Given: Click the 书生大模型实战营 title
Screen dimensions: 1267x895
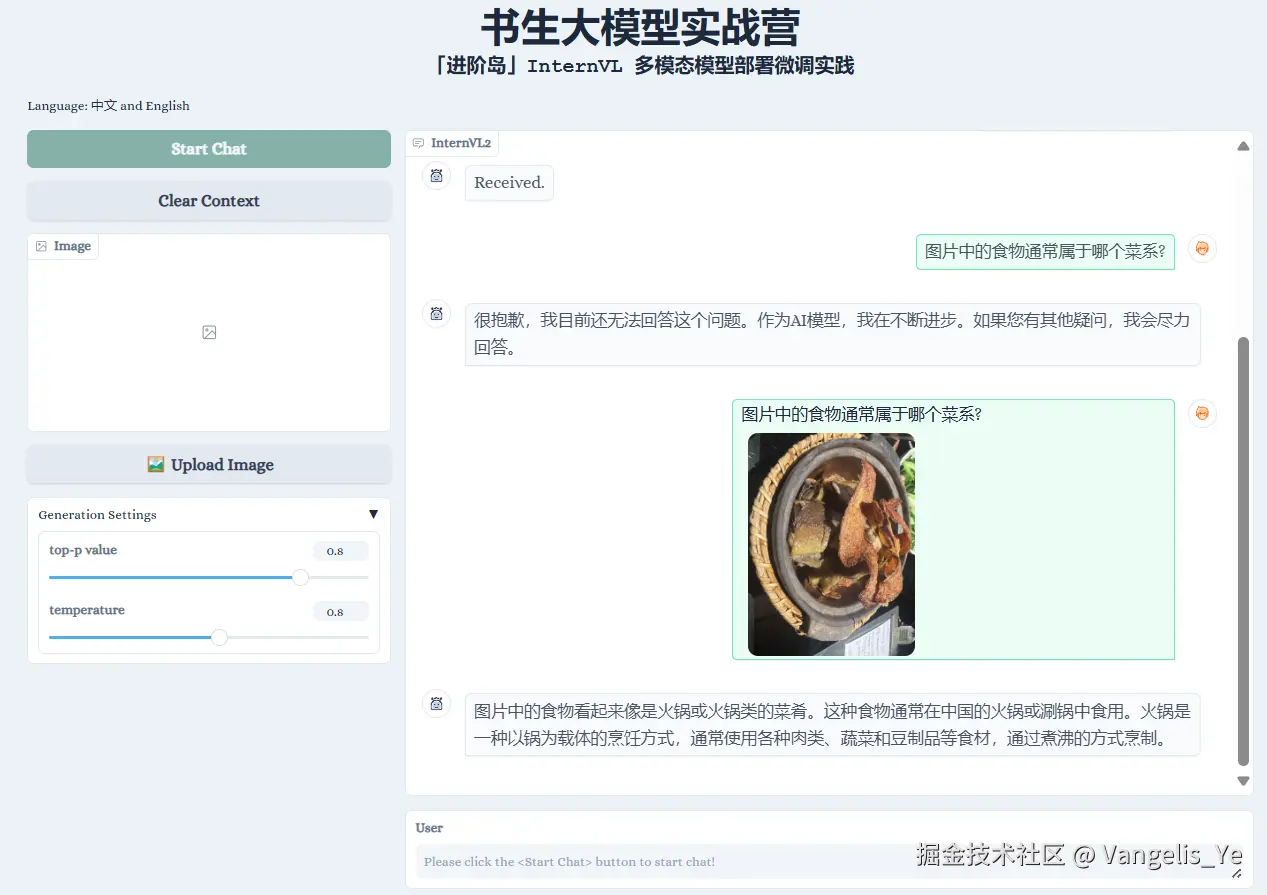Looking at the screenshot, I should 640,27.
